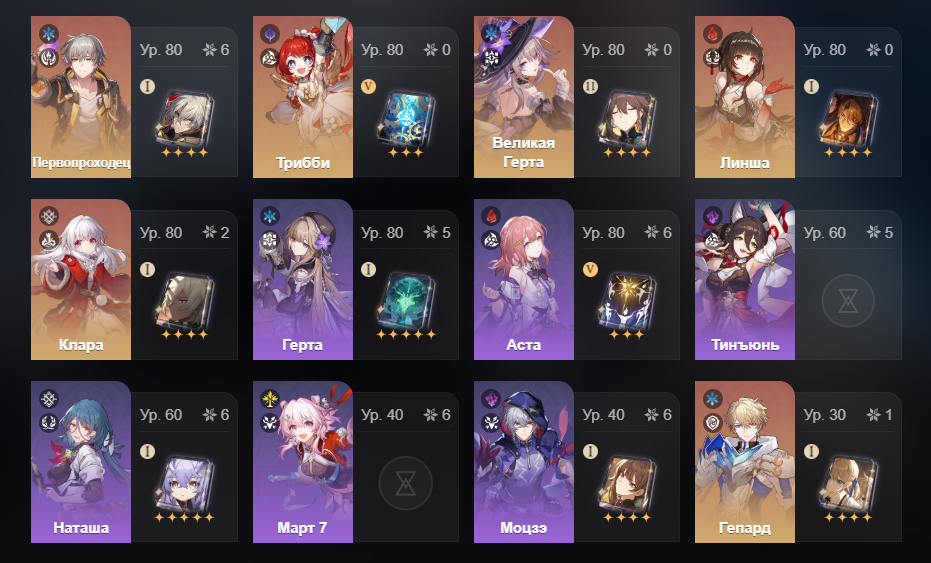Click Аста's golden three-star light cone icon

click(x=627, y=301)
